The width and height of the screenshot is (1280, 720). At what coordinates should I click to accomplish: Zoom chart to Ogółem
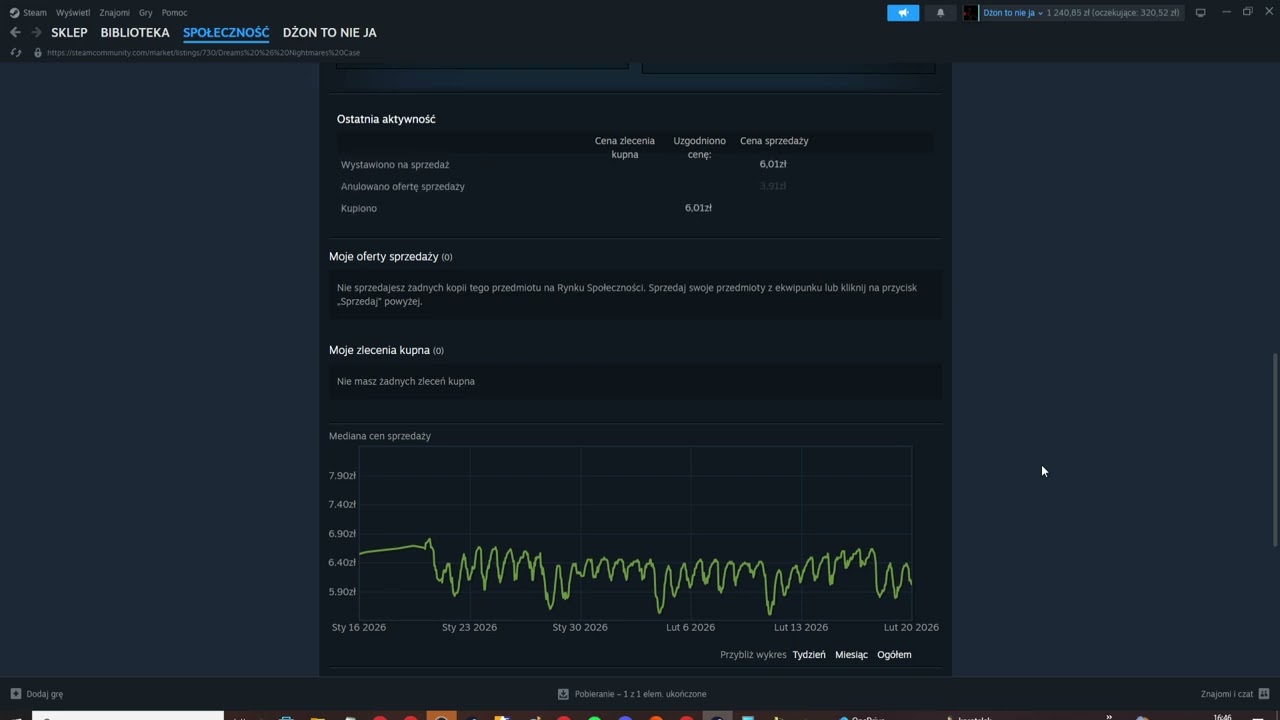[894, 655]
